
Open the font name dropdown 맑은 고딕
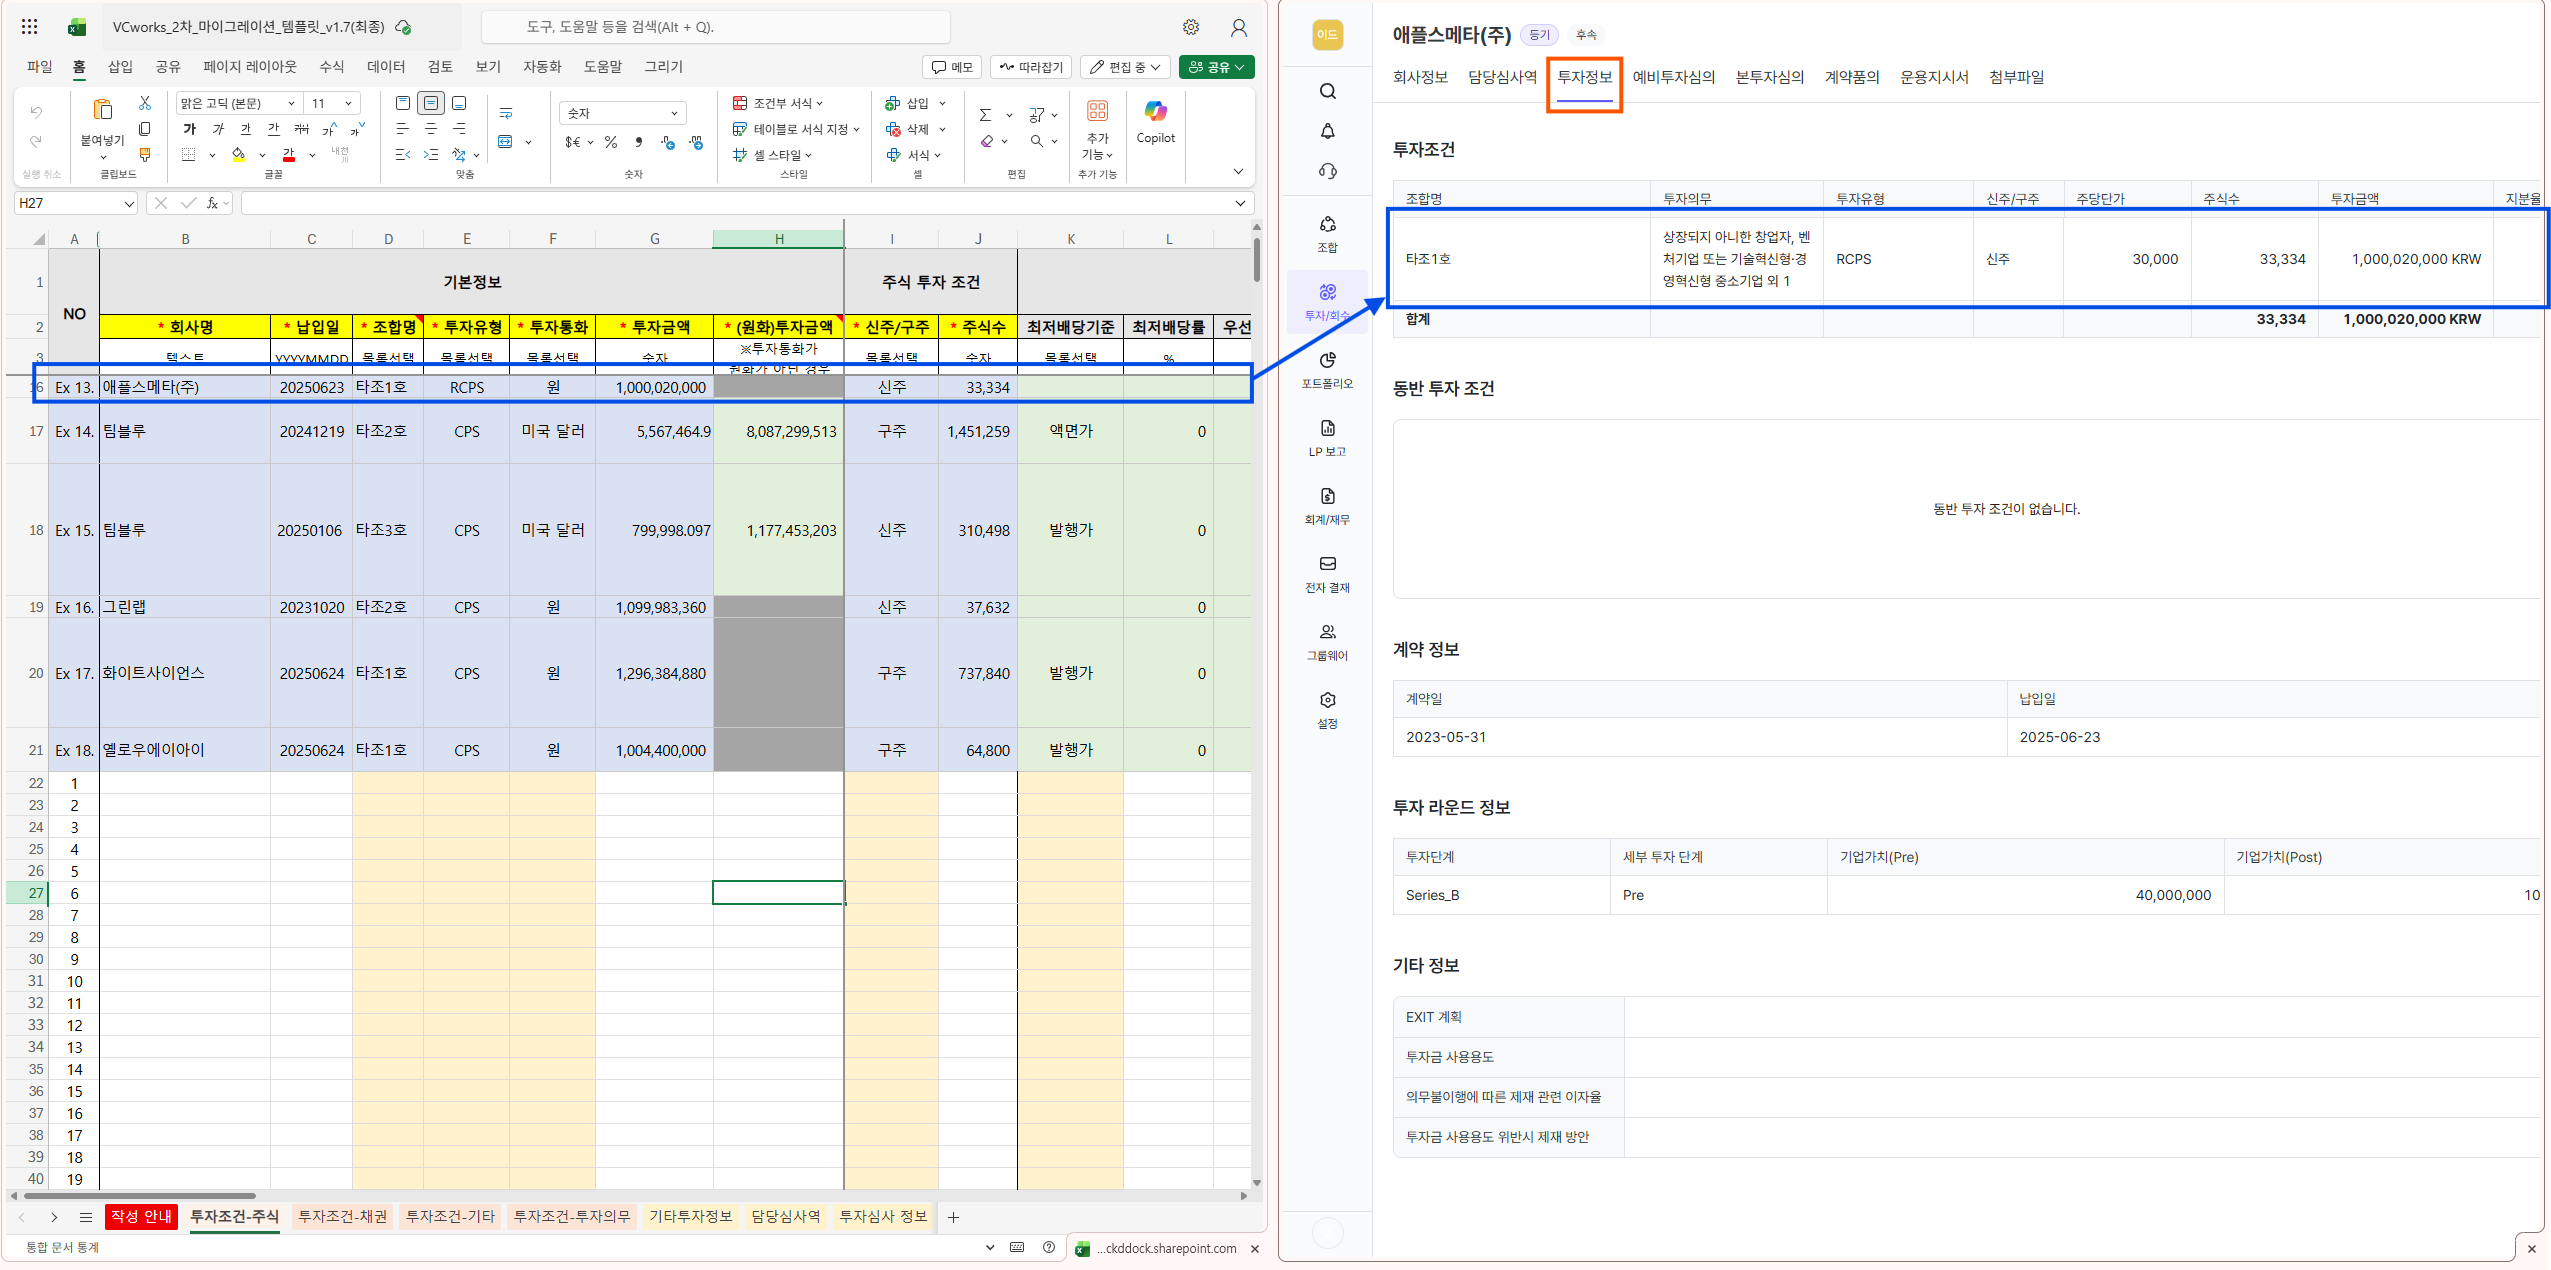[291, 103]
